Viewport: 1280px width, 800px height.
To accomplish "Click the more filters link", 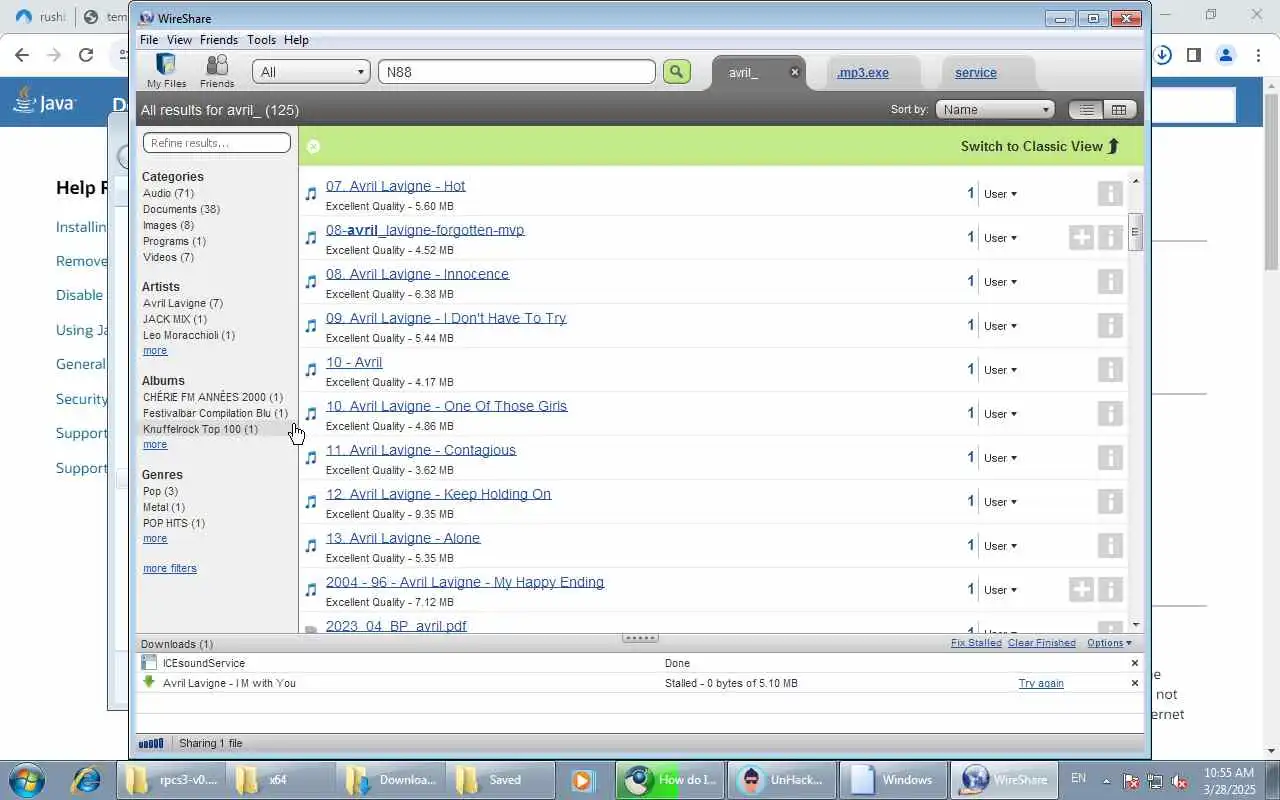I will (x=170, y=568).
